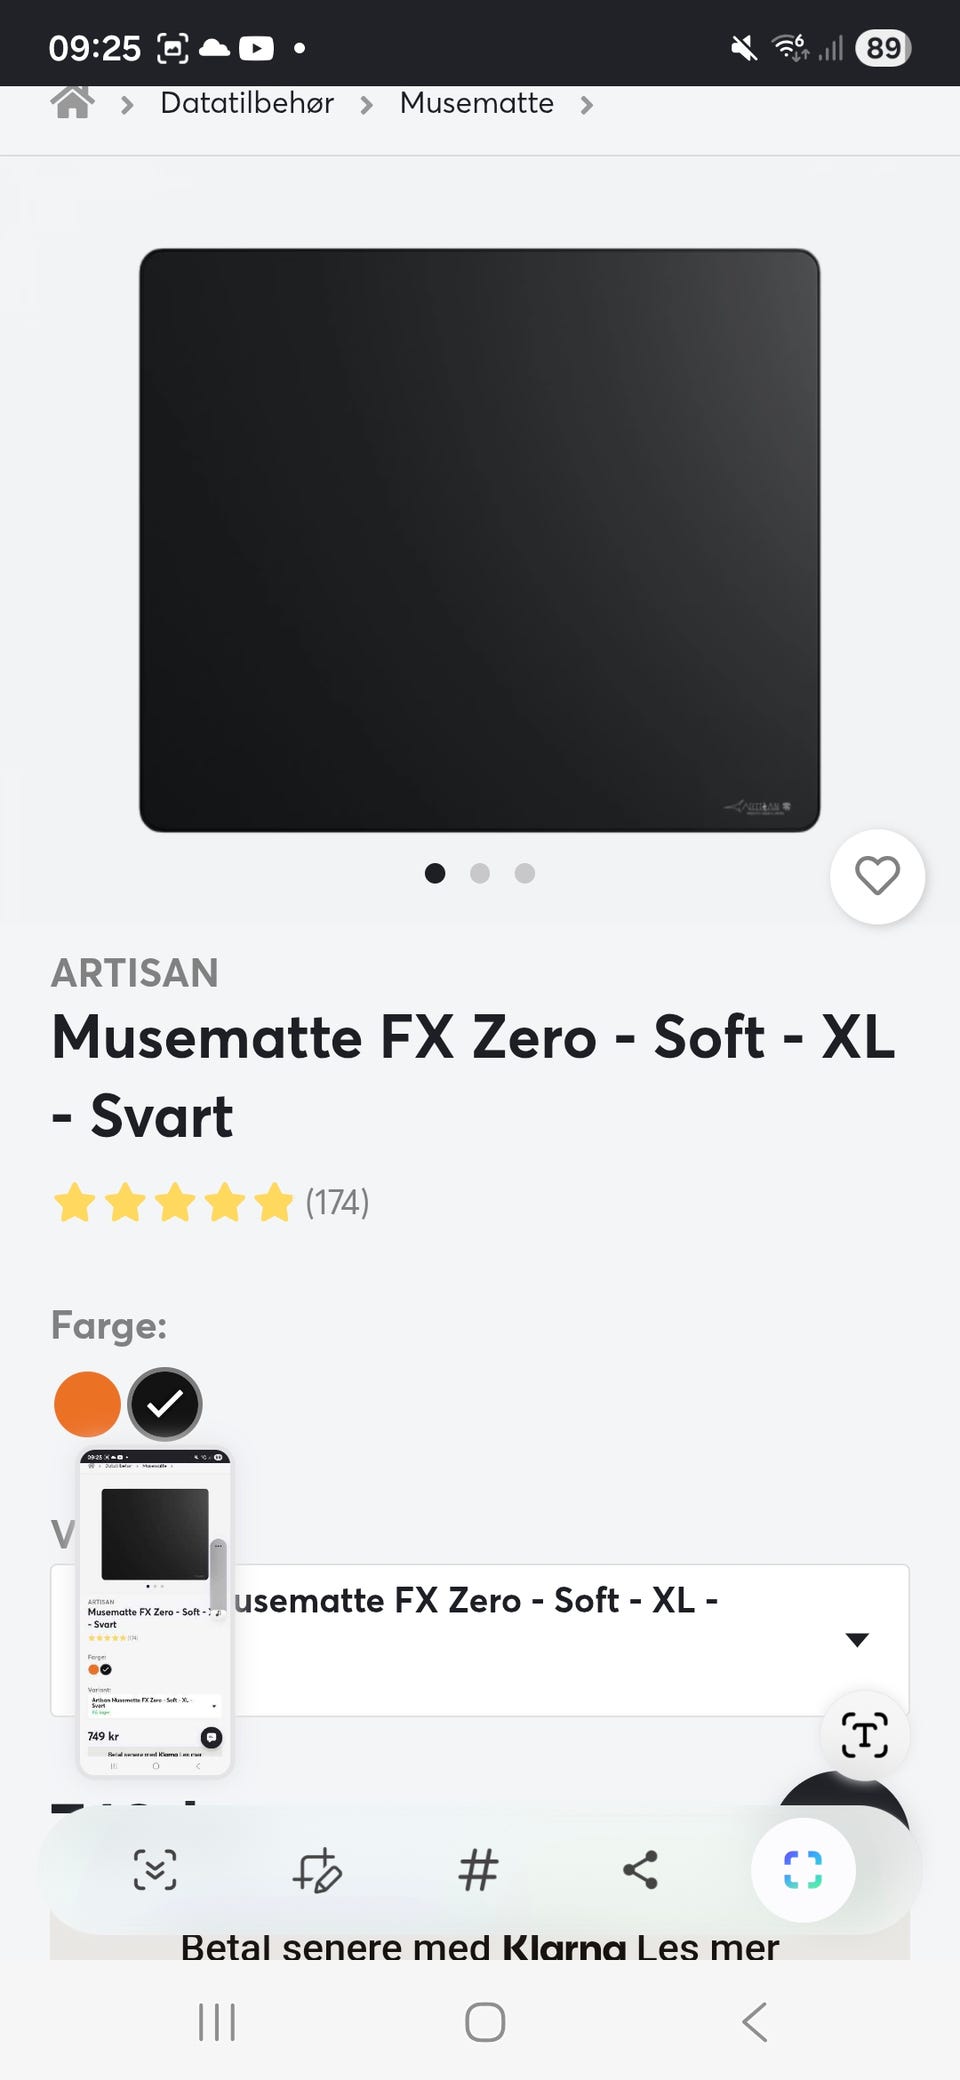Screen dimensions: 960x2080
Task: Tap the extract text icon
Action: pyautogui.click(x=864, y=1735)
